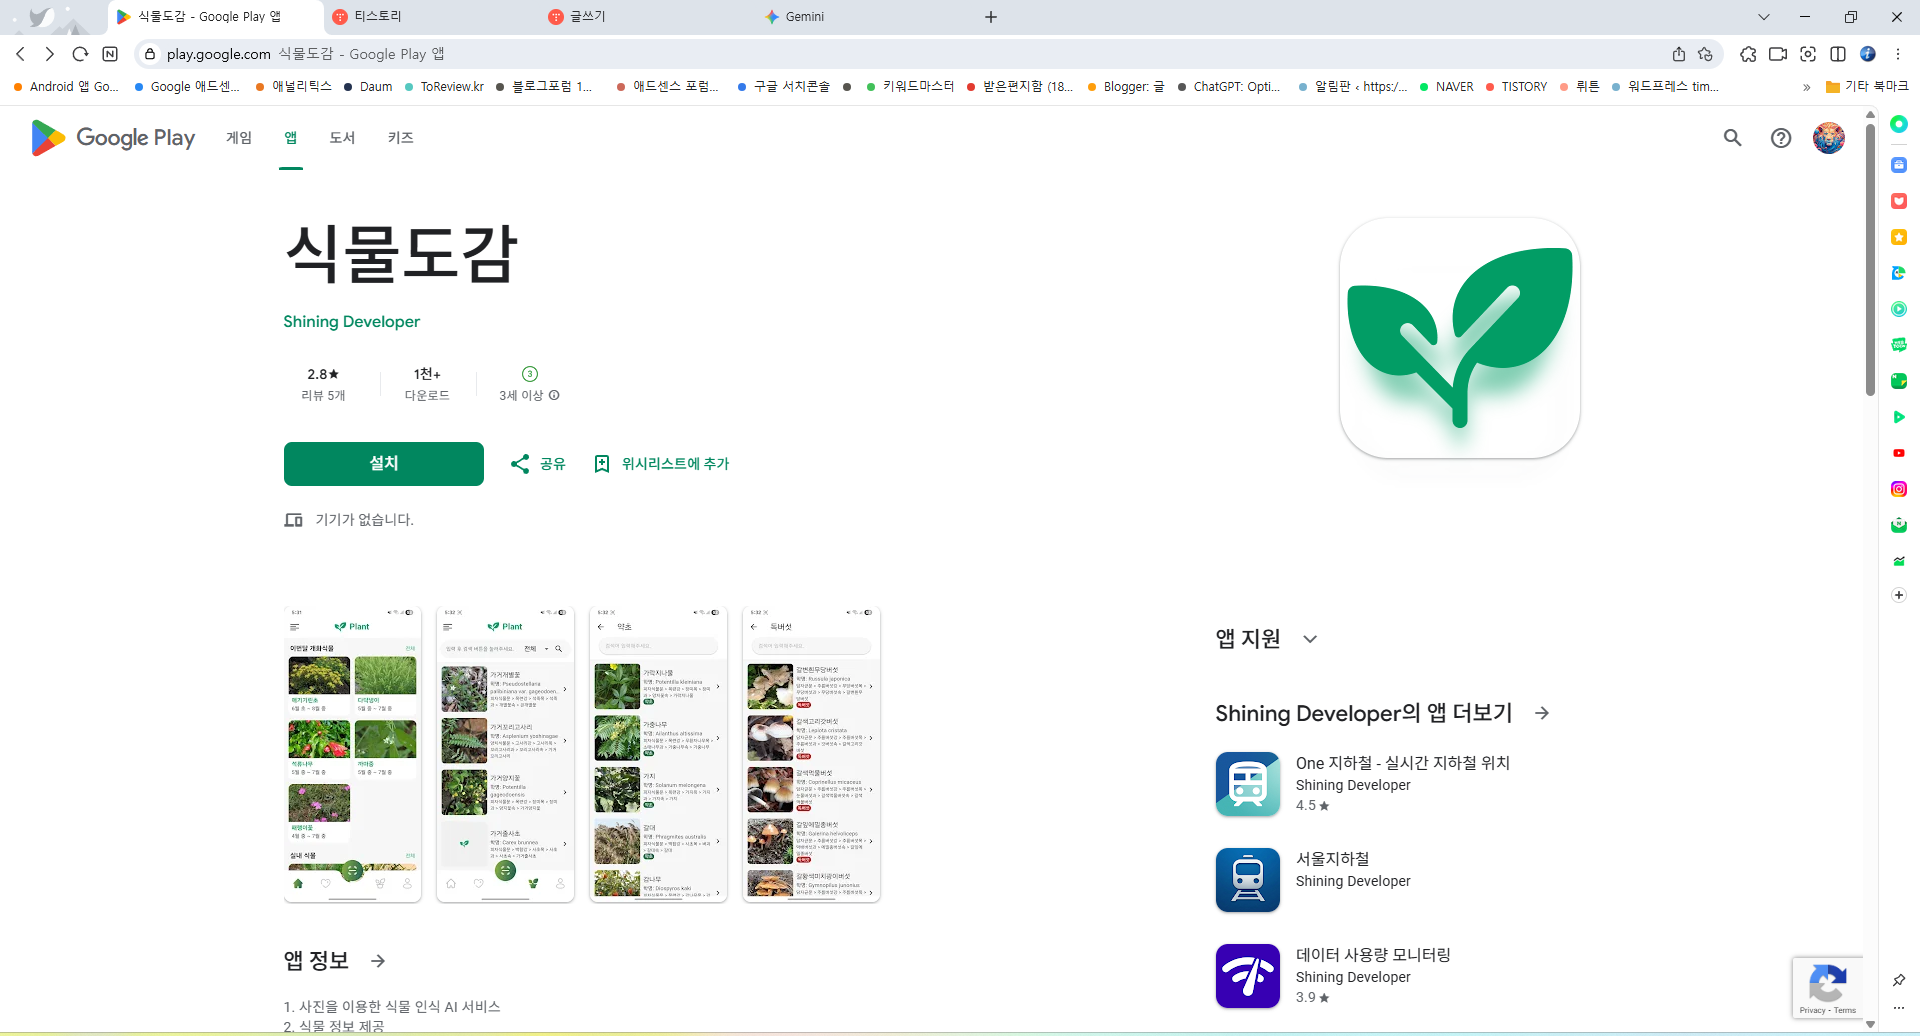The height and width of the screenshot is (1036, 1920).
Task: Click the second app screenshot thumbnail
Action: click(505, 753)
